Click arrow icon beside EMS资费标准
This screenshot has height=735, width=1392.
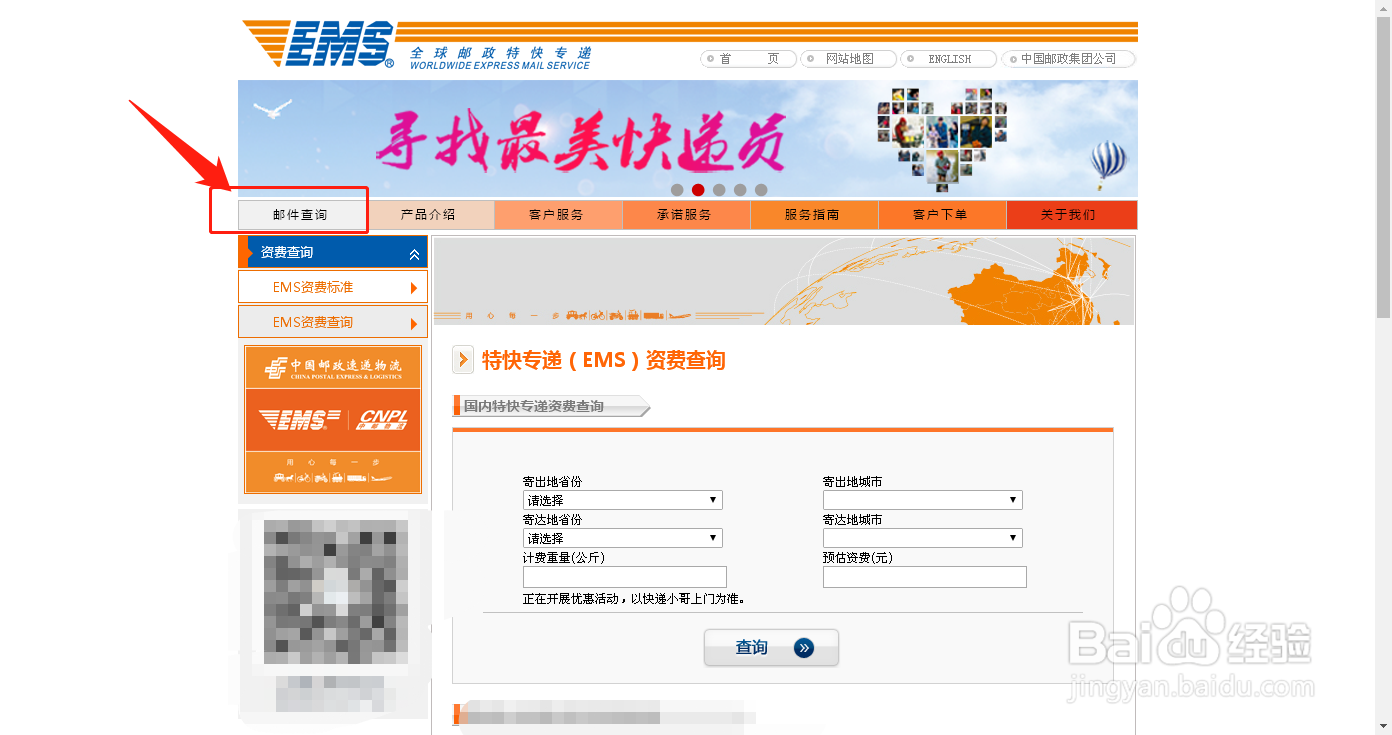pyautogui.click(x=414, y=288)
